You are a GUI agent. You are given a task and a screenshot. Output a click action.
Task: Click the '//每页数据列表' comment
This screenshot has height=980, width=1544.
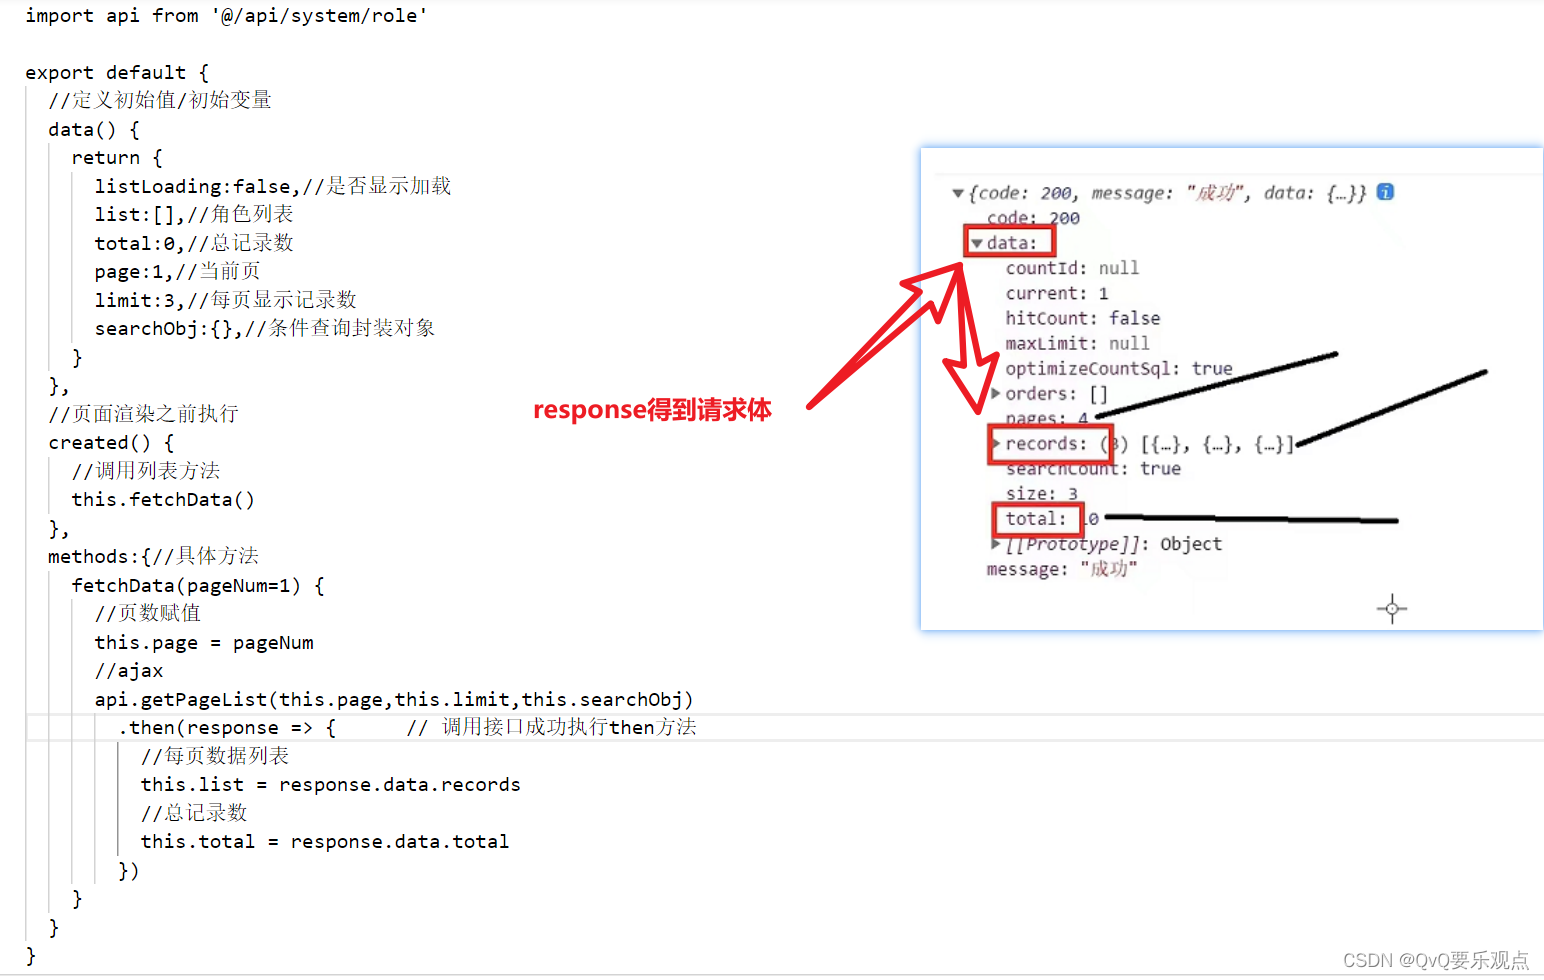215,756
